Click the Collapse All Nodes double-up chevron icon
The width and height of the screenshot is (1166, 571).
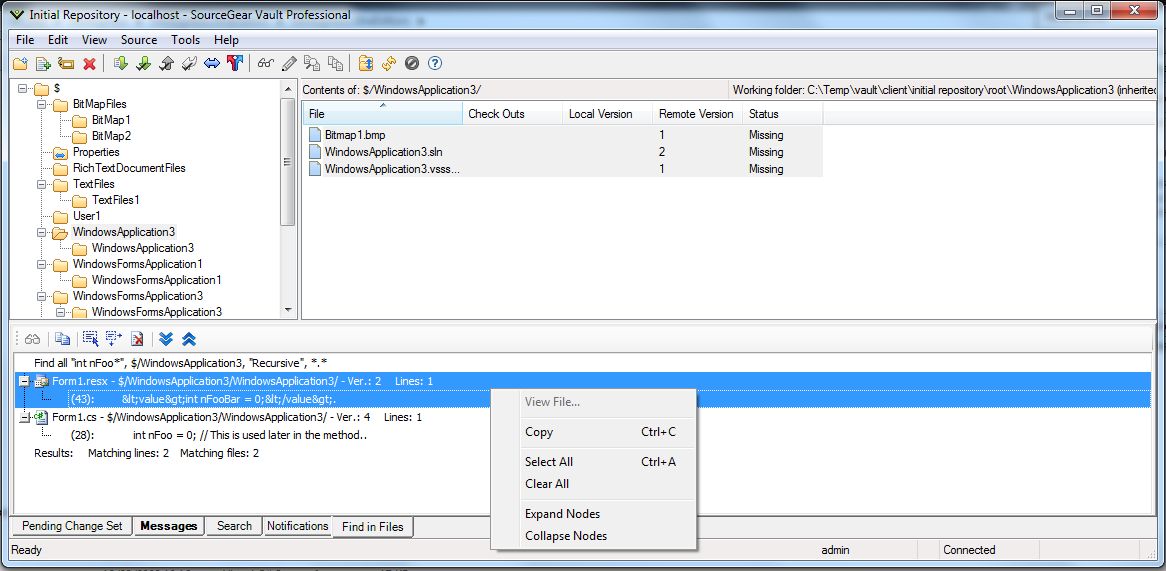pos(188,339)
